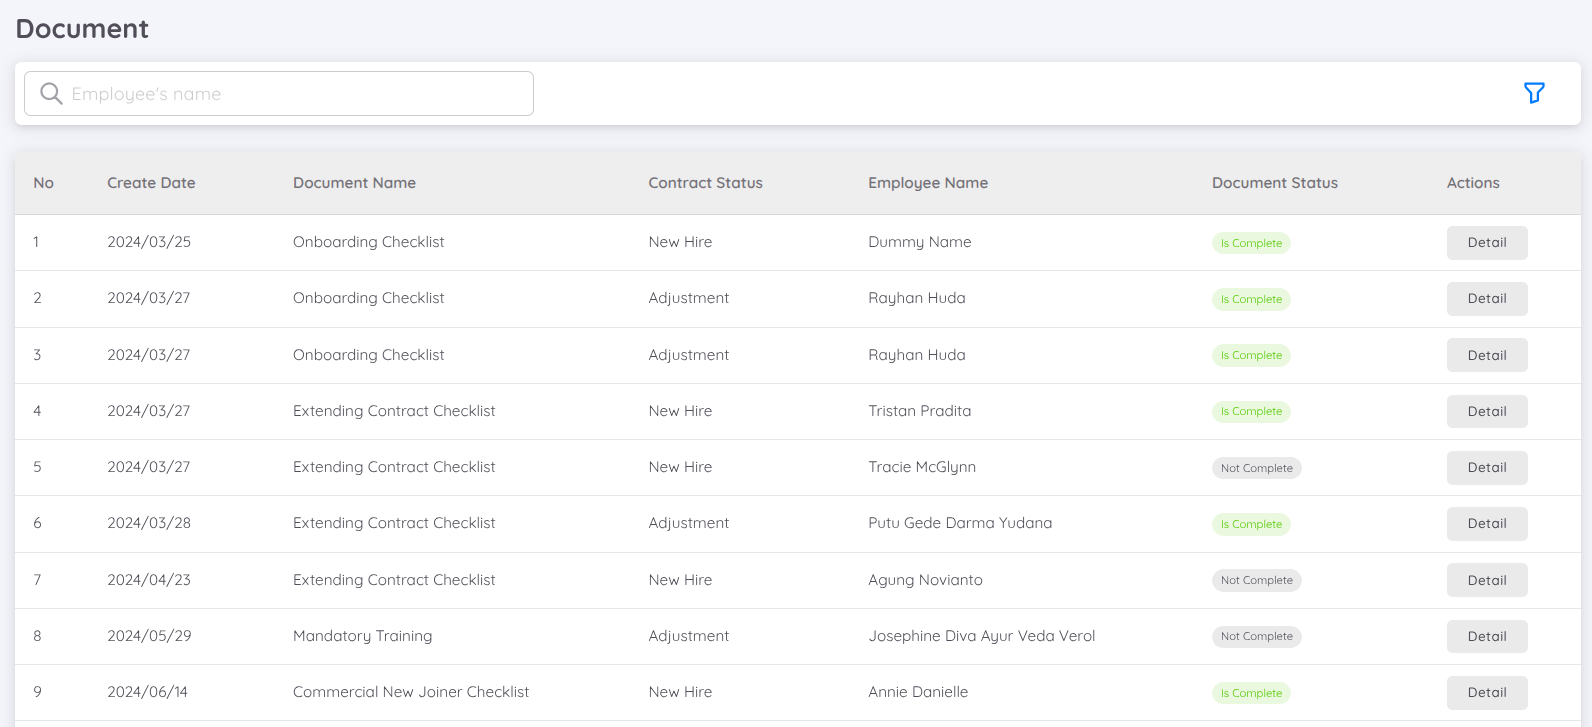1592x727 pixels.
Task: Open Detail for Putu Gede Darma Yudana
Action: point(1486,524)
